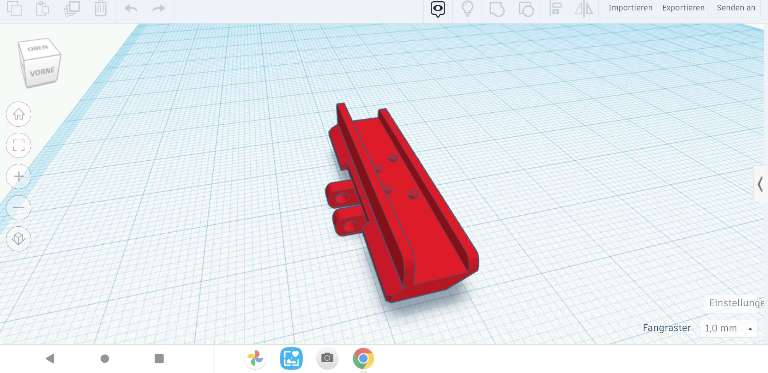The width and height of the screenshot is (768, 373).
Task: Click the Copy icon in top toolbar
Action: coord(14,8)
